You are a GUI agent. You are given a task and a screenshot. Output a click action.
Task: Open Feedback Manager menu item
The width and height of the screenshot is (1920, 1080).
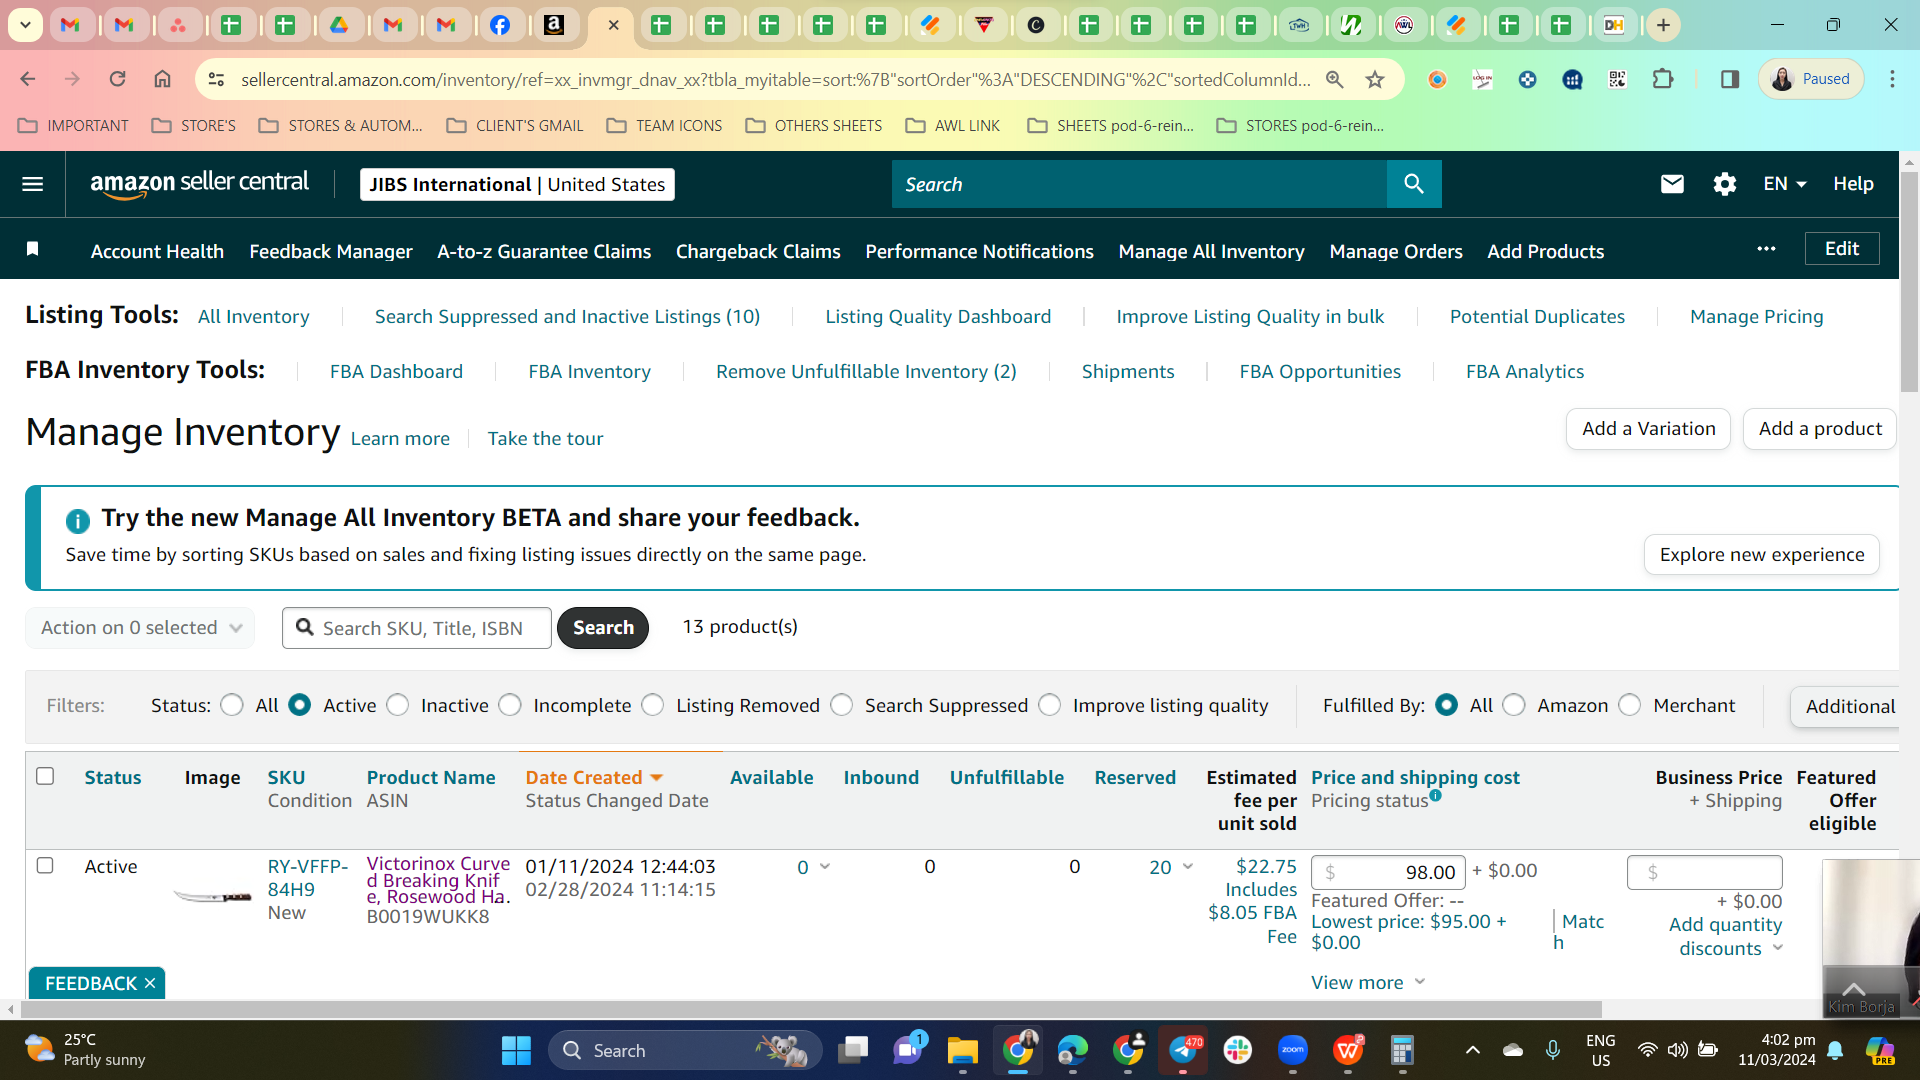[x=331, y=252]
